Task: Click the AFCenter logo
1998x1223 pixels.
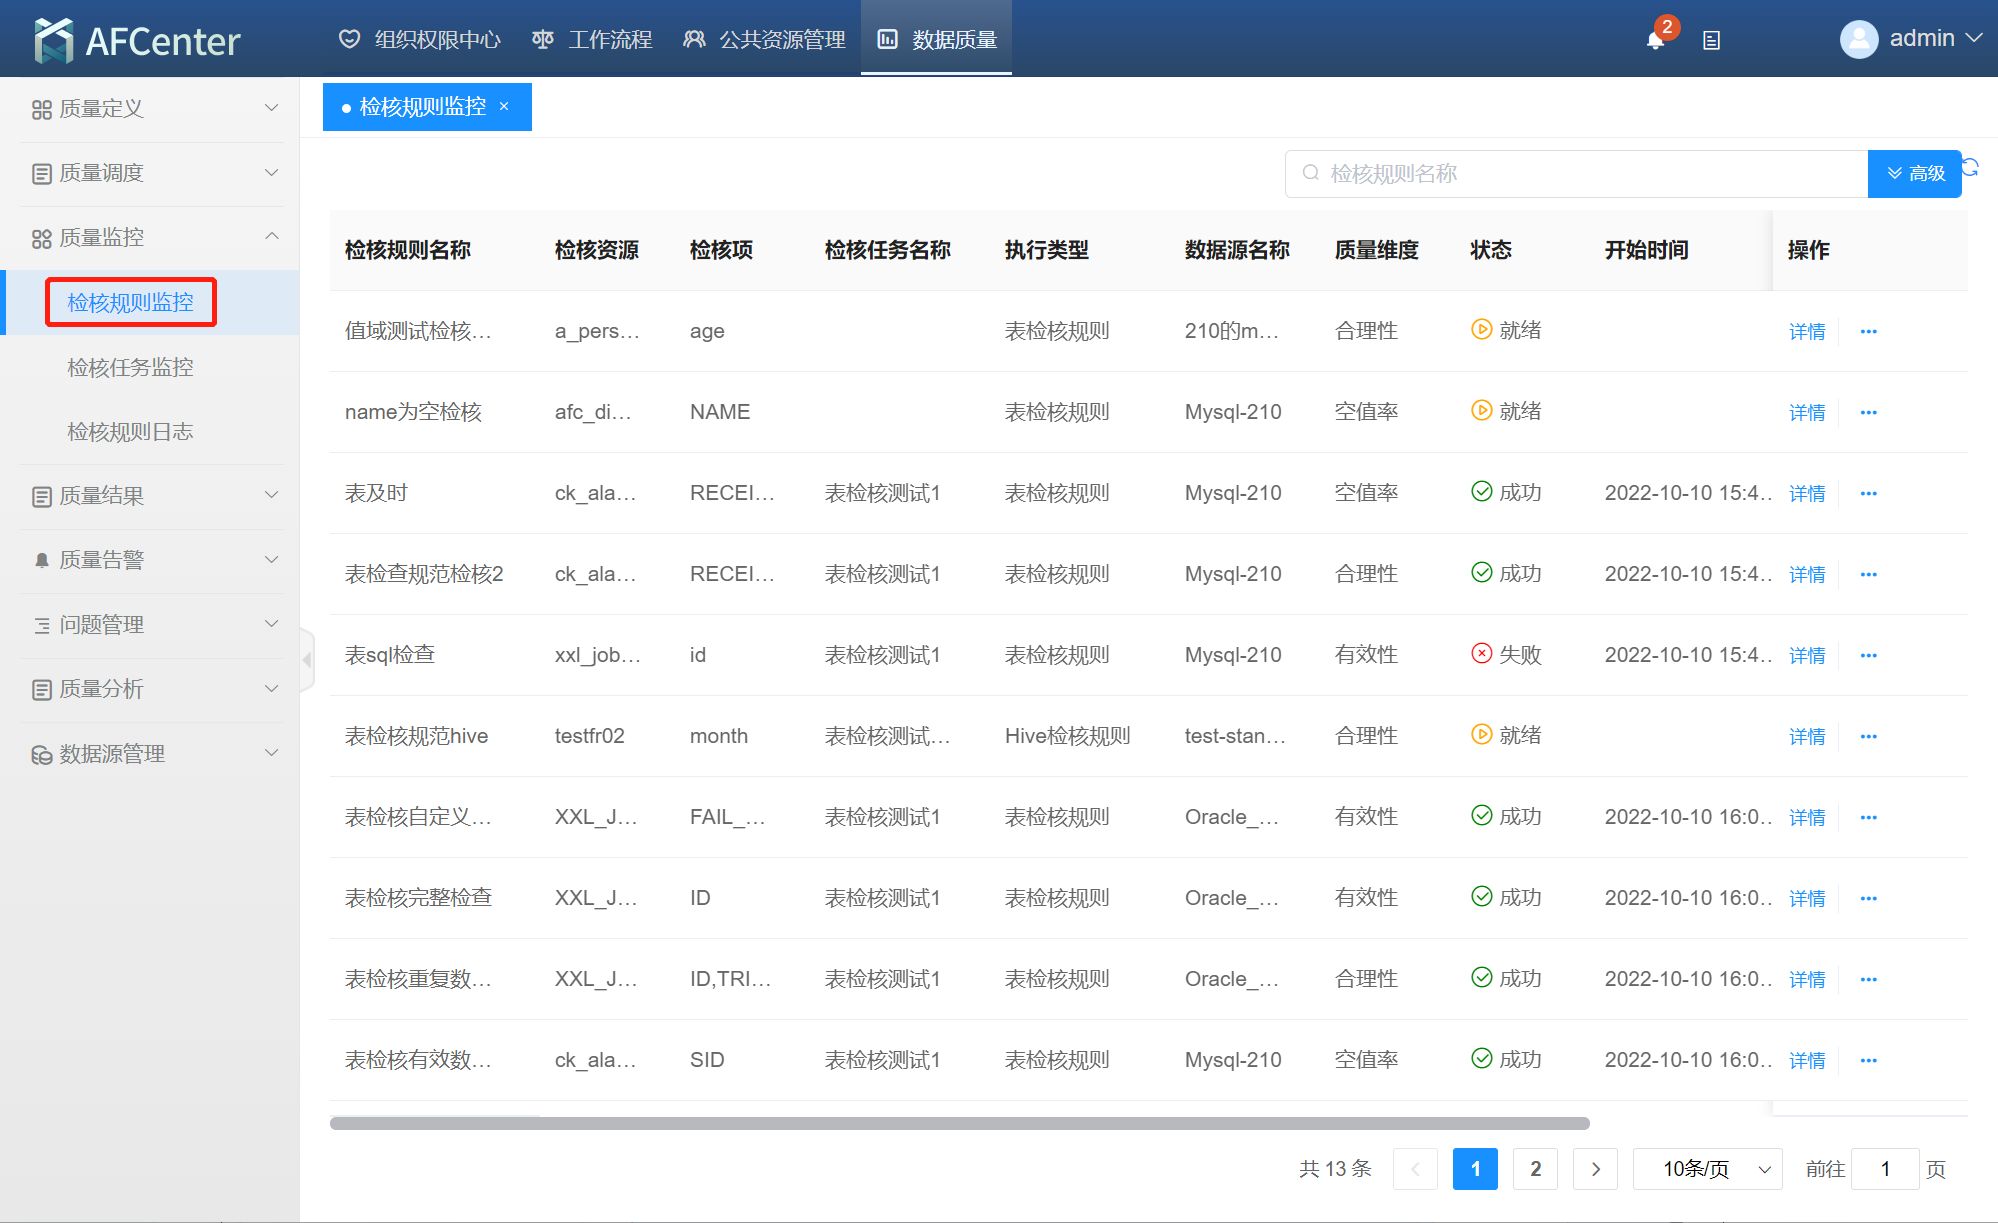Action: tap(137, 40)
